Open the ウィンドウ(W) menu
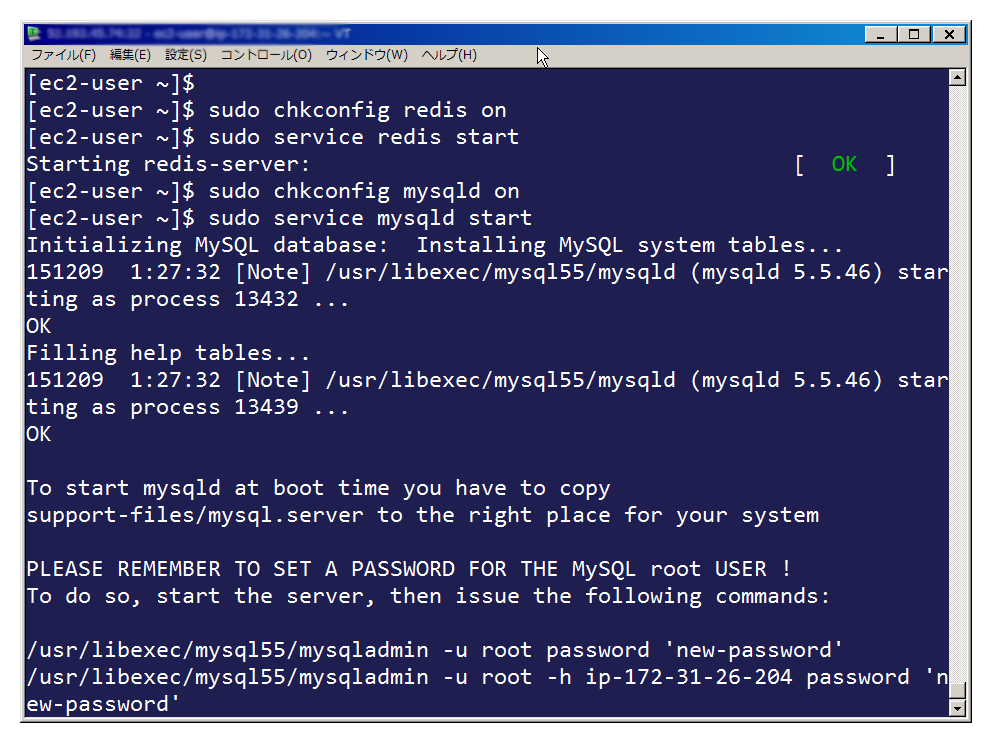The width and height of the screenshot is (992, 743). (367, 55)
